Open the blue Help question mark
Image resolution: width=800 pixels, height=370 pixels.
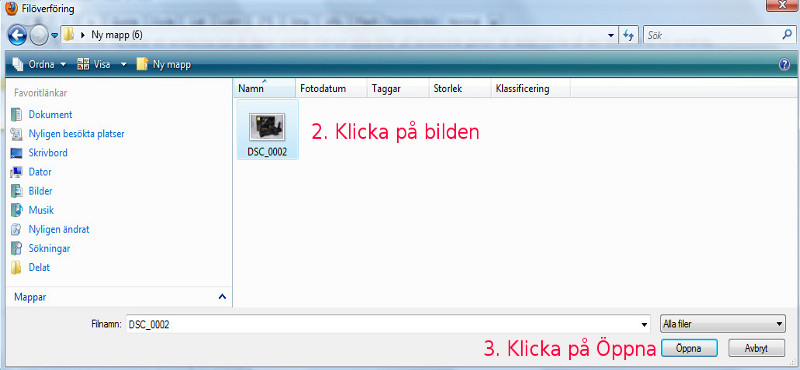click(x=785, y=64)
